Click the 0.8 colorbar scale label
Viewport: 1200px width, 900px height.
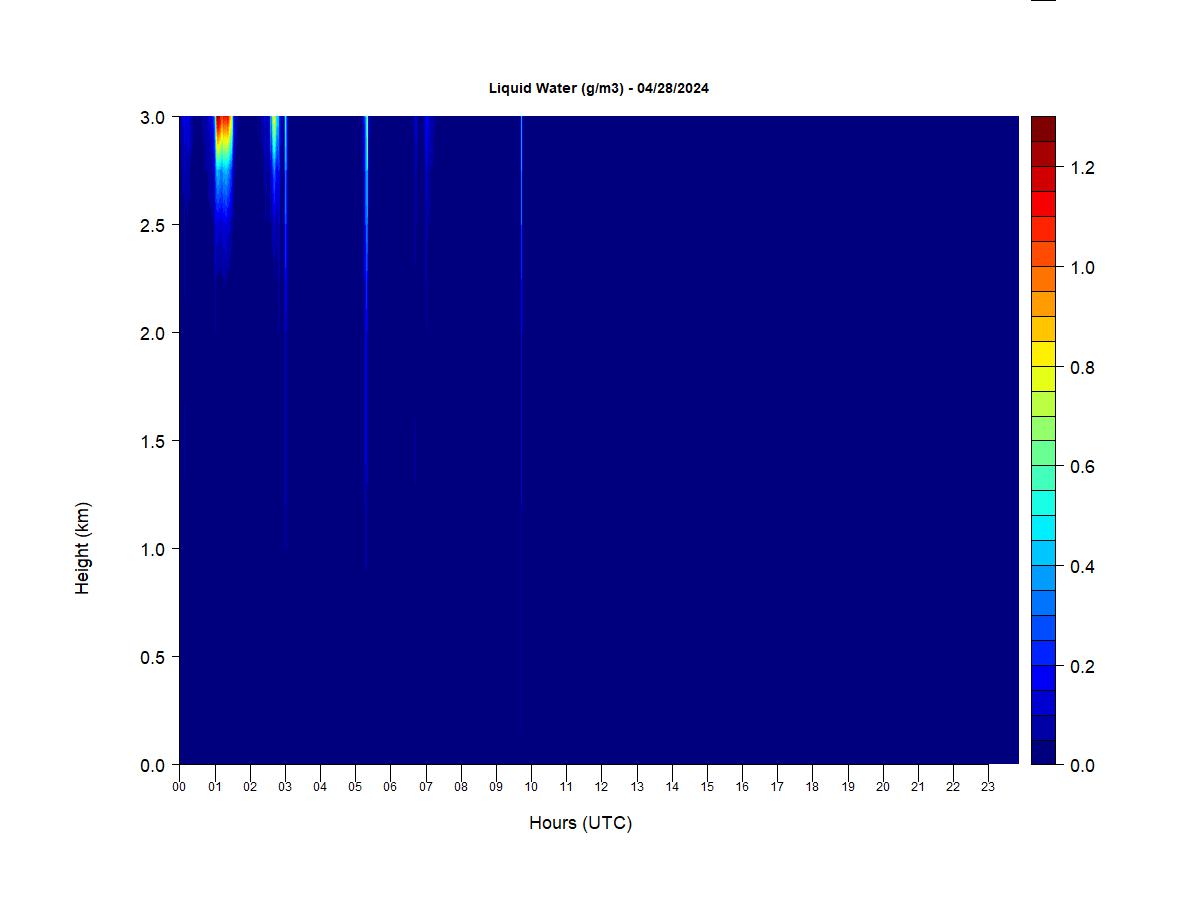[x=1082, y=368]
